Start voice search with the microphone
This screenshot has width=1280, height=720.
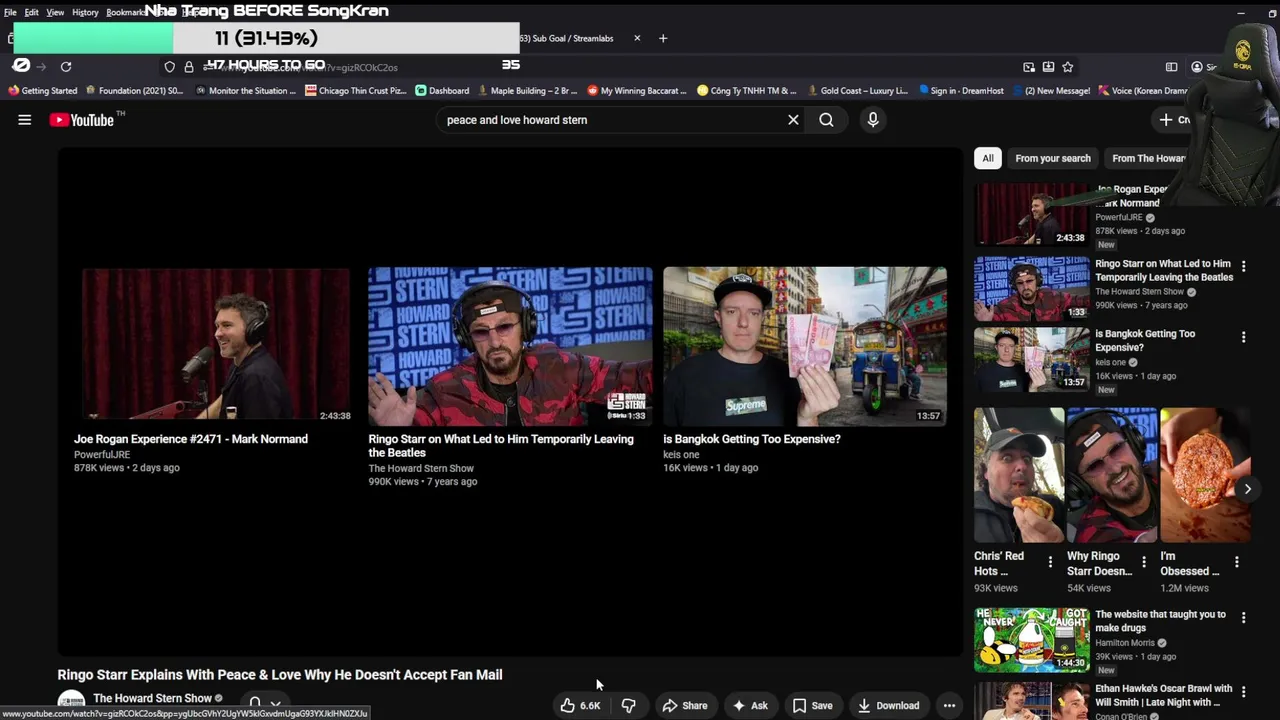coord(873,120)
